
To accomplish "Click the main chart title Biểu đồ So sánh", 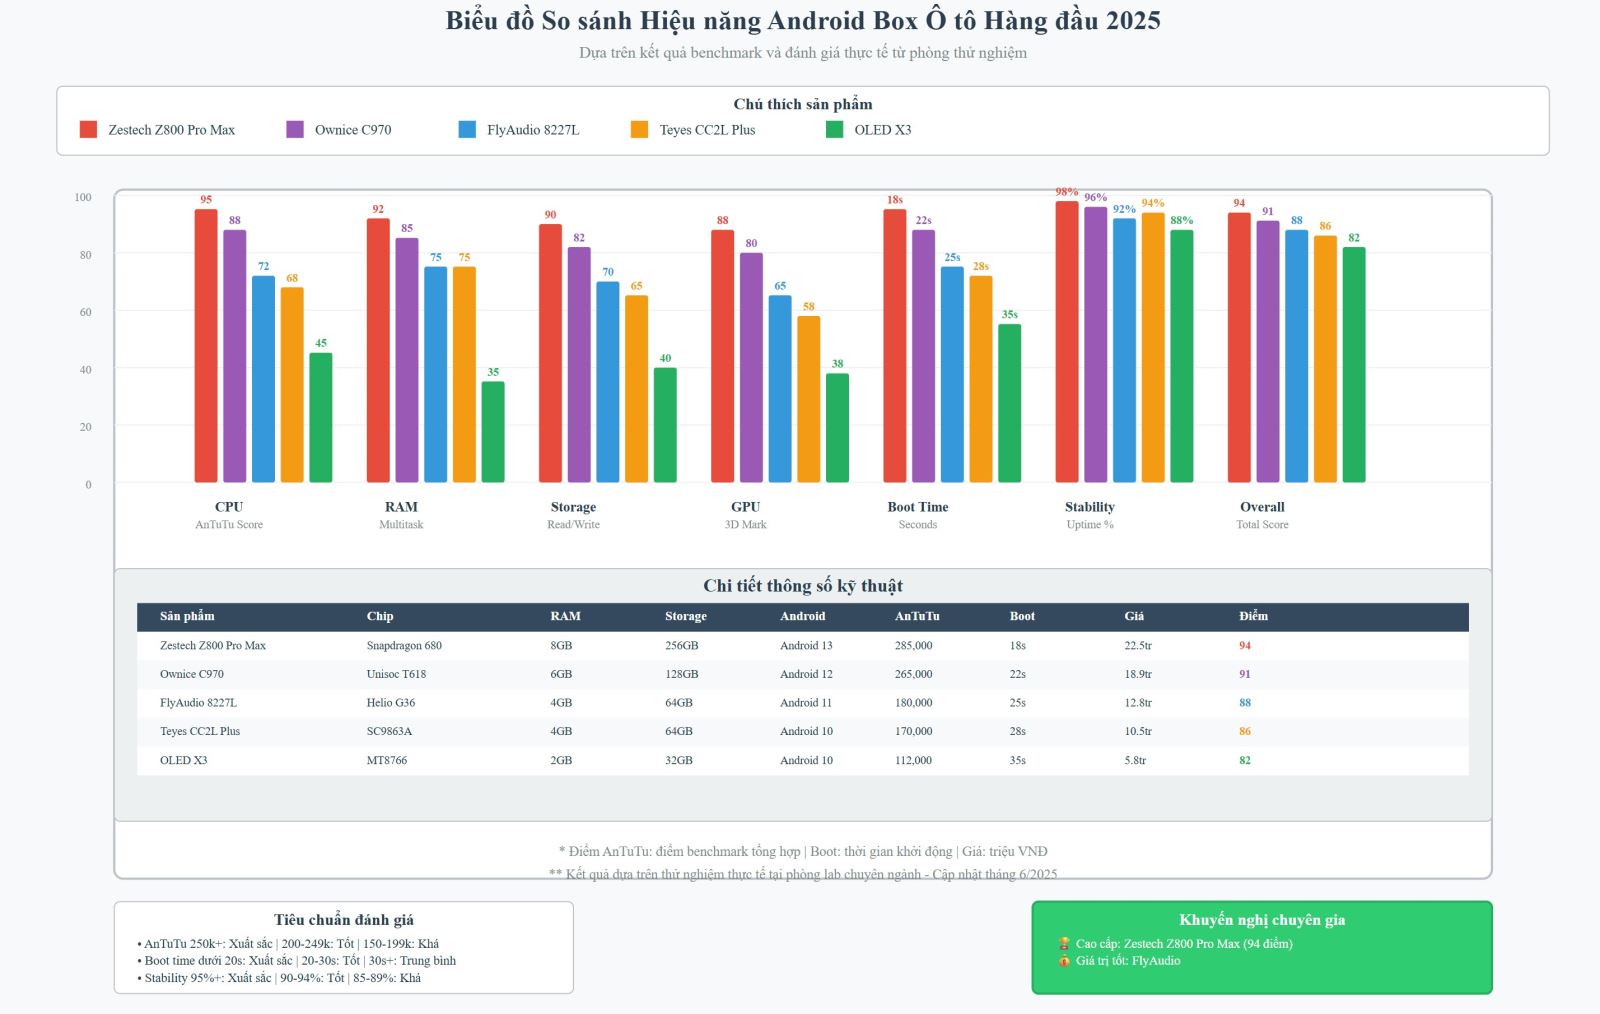I will pos(803,21).
